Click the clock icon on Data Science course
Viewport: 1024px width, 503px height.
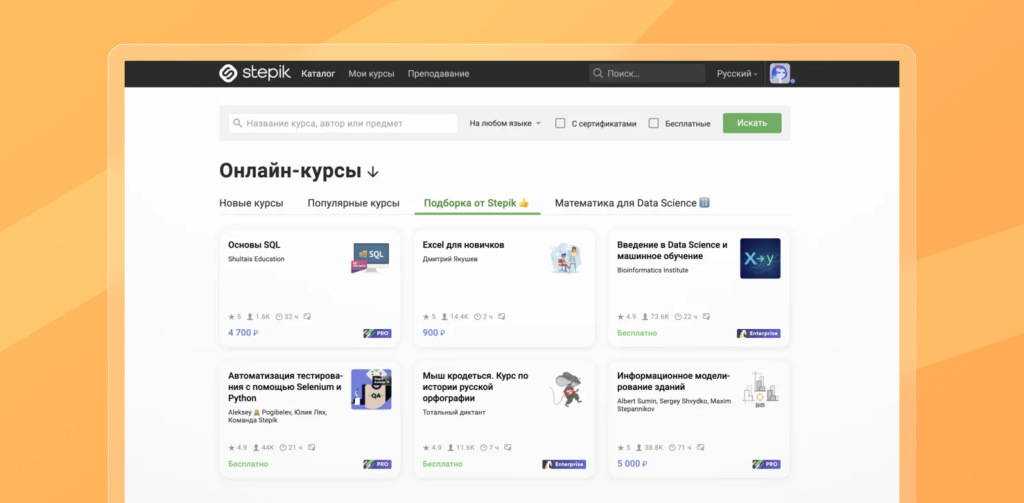[x=678, y=317]
